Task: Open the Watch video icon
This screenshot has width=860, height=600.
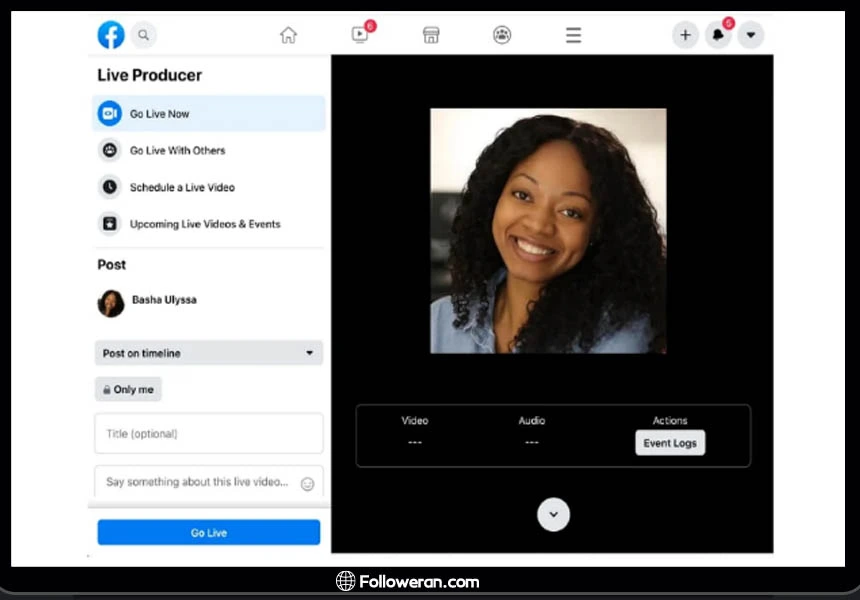Action: [x=360, y=35]
